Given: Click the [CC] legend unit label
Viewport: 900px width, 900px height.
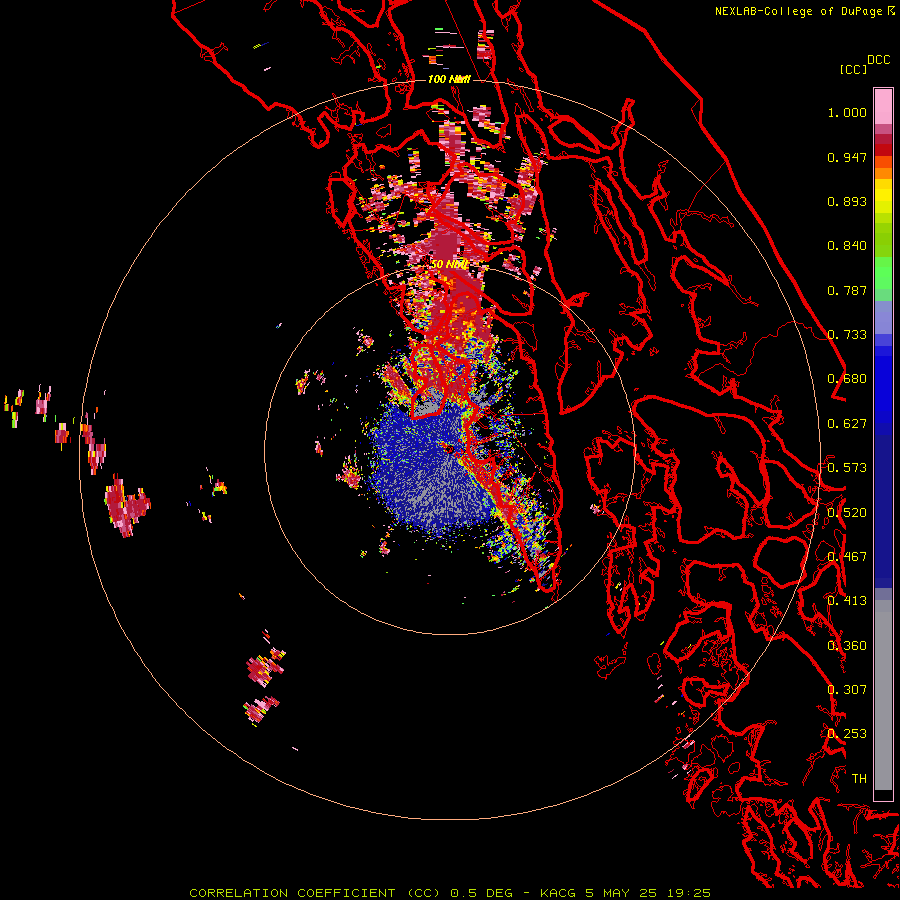Looking at the screenshot, I should click(854, 69).
